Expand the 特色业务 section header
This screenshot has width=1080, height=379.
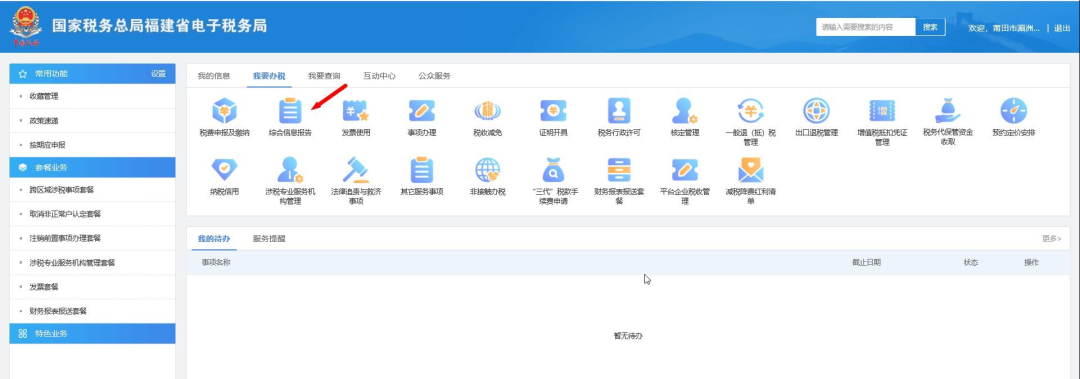click(x=92, y=334)
